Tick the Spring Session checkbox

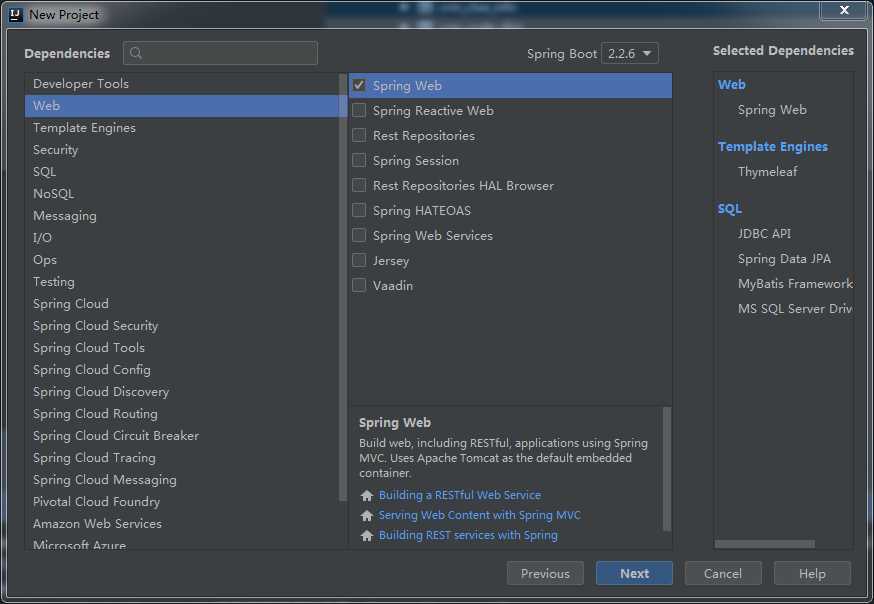point(359,160)
